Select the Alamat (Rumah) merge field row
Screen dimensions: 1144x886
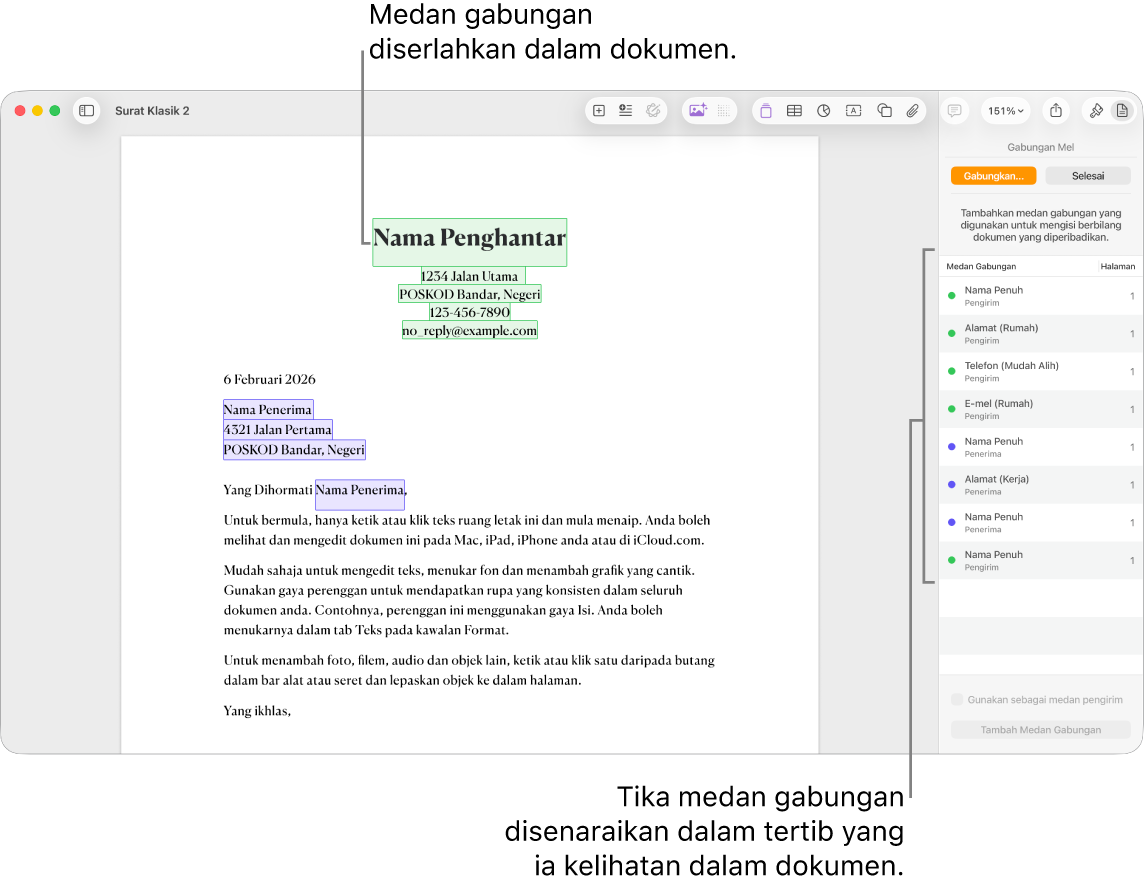click(x=1041, y=334)
